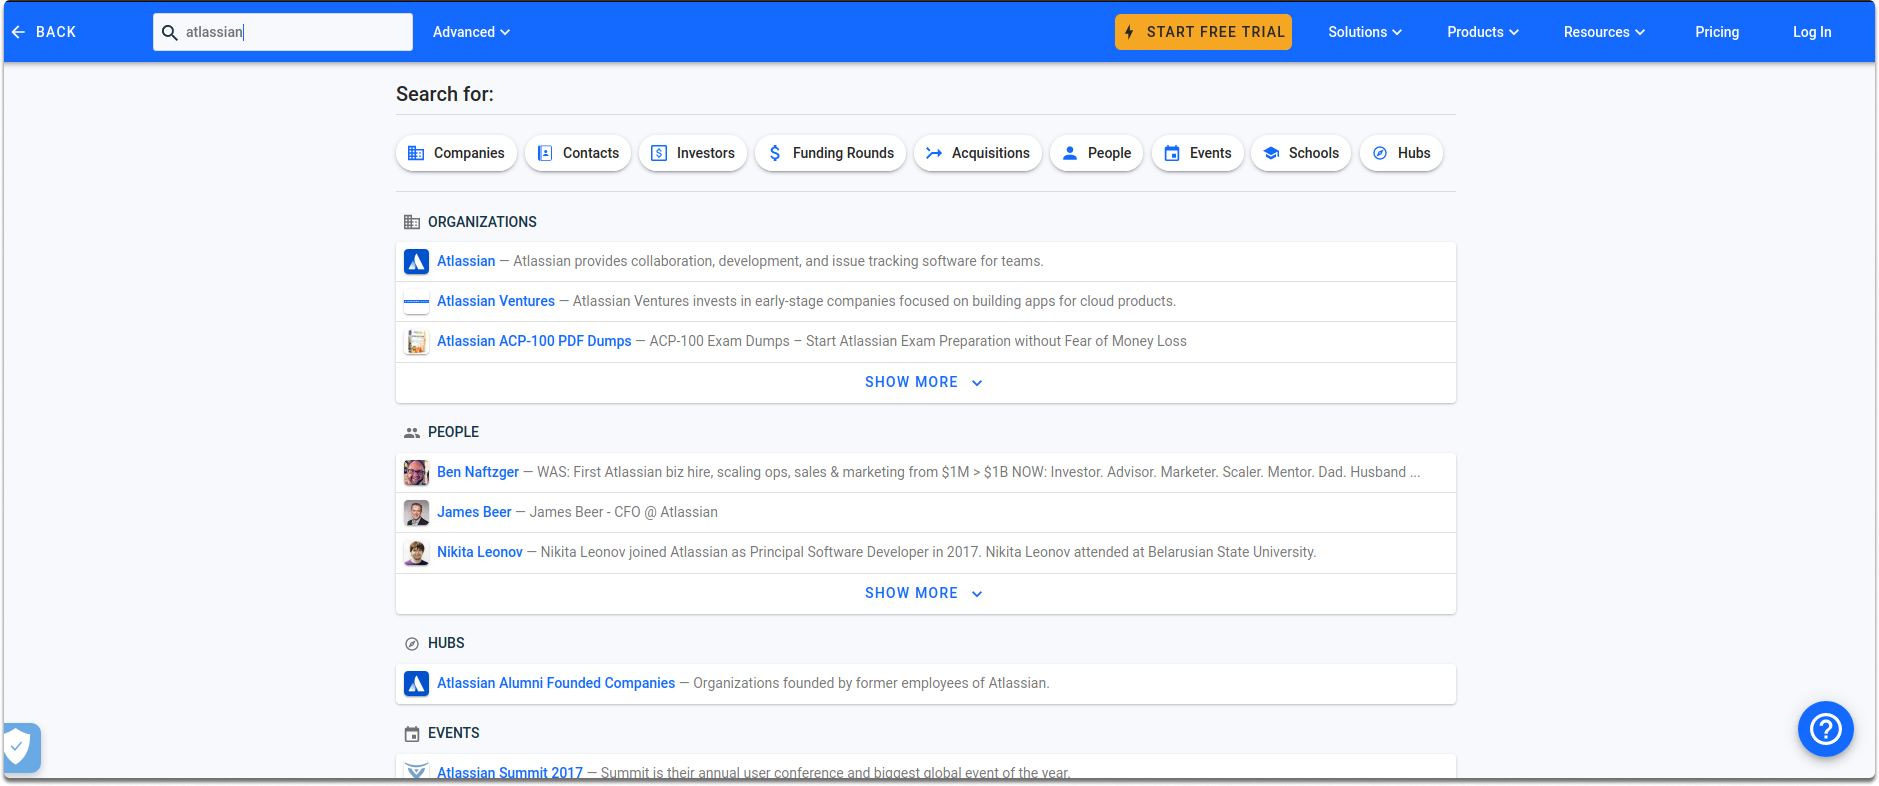
Task: Click James Beer CFO description text
Action: pyautogui.click(x=623, y=512)
